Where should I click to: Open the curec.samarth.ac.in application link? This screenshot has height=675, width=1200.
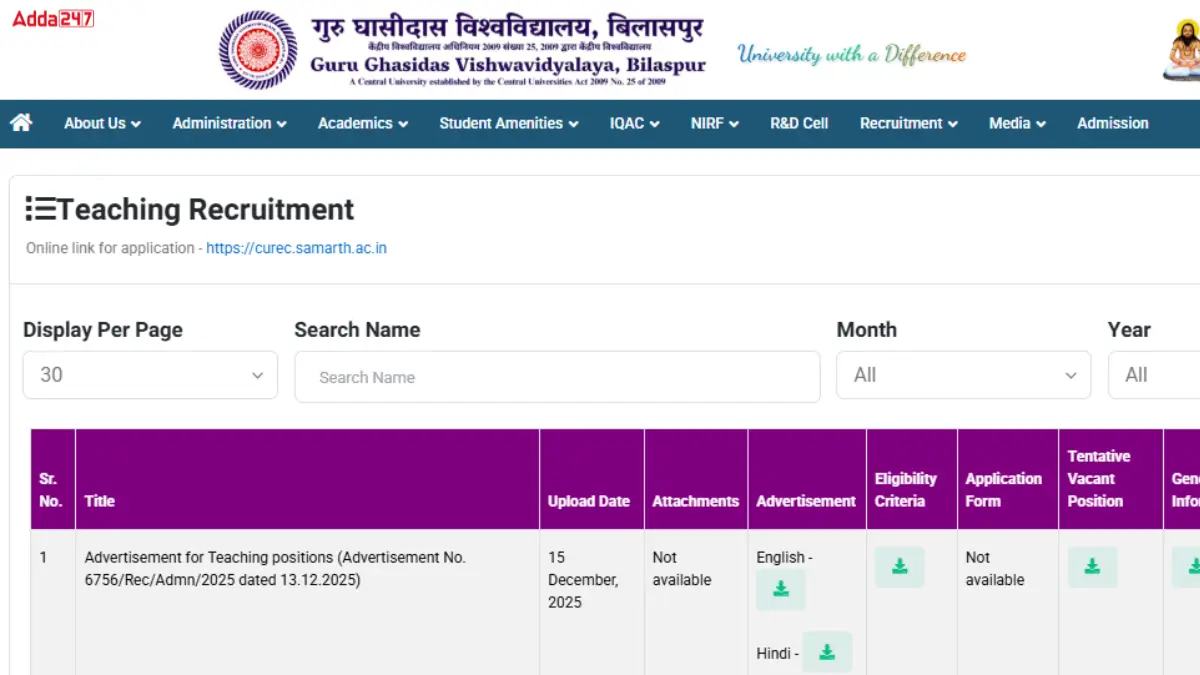coord(296,248)
